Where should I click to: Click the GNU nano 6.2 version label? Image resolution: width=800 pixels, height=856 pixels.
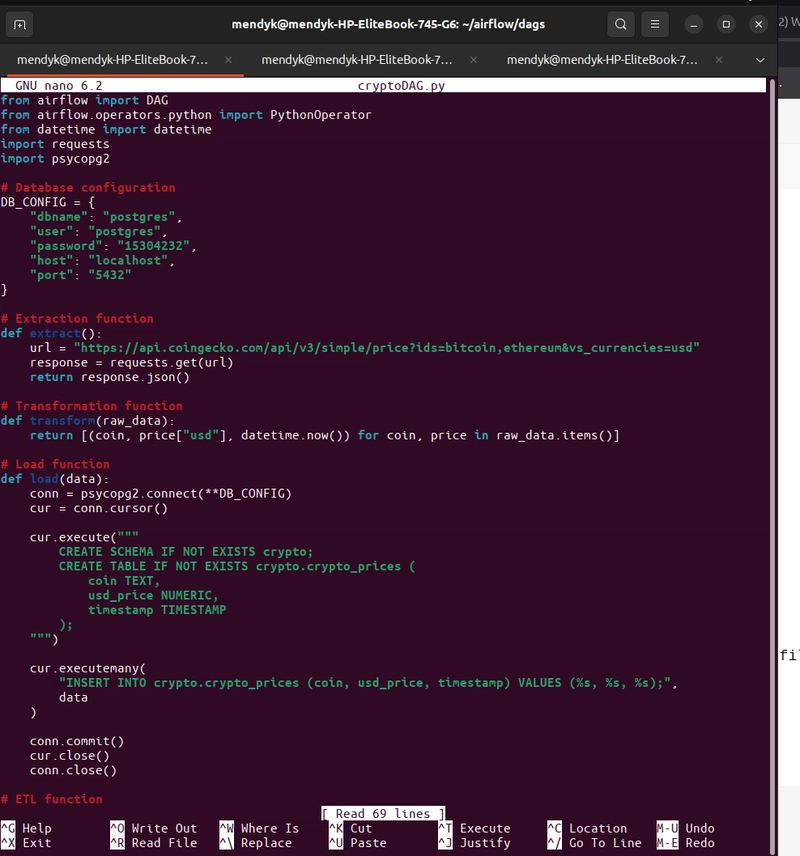pyautogui.click(x=58, y=86)
